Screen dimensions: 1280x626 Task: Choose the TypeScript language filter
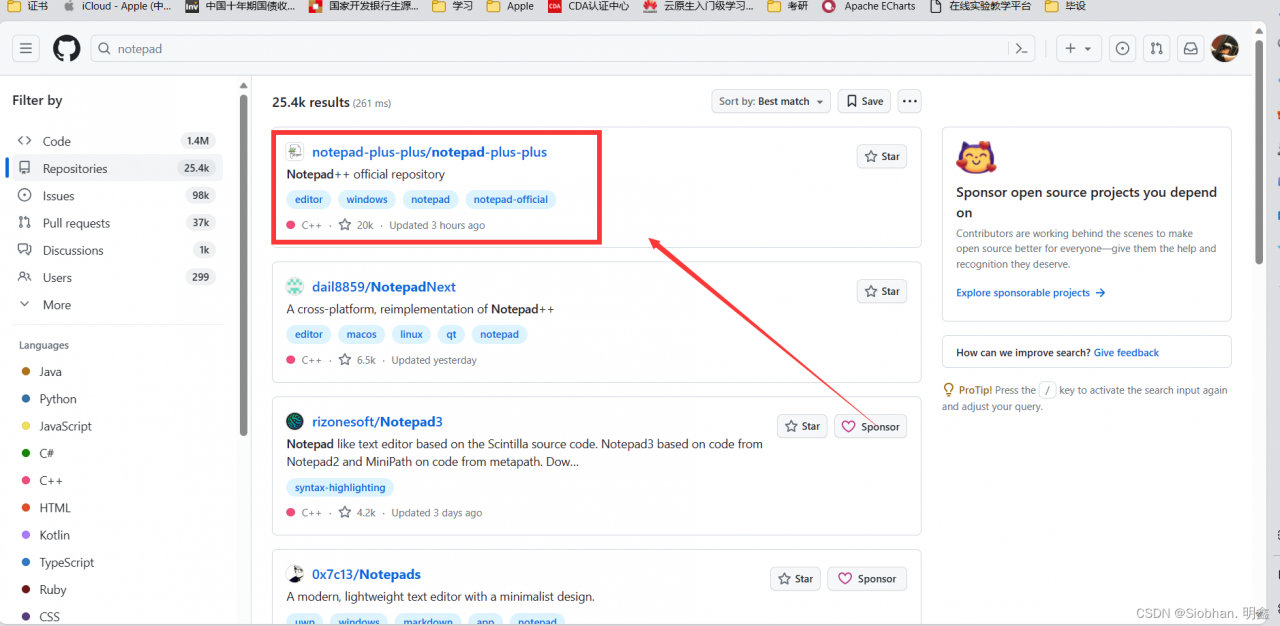[66, 562]
